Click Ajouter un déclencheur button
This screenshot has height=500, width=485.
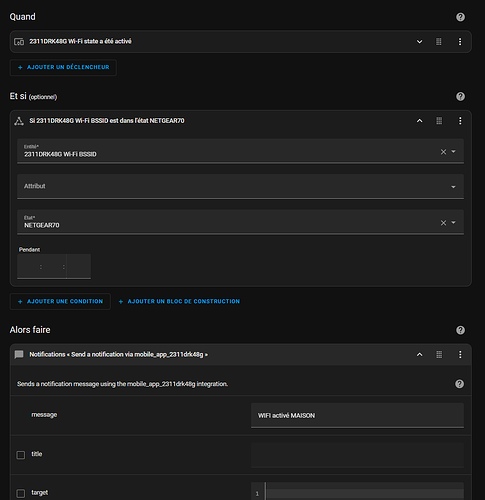point(63,67)
